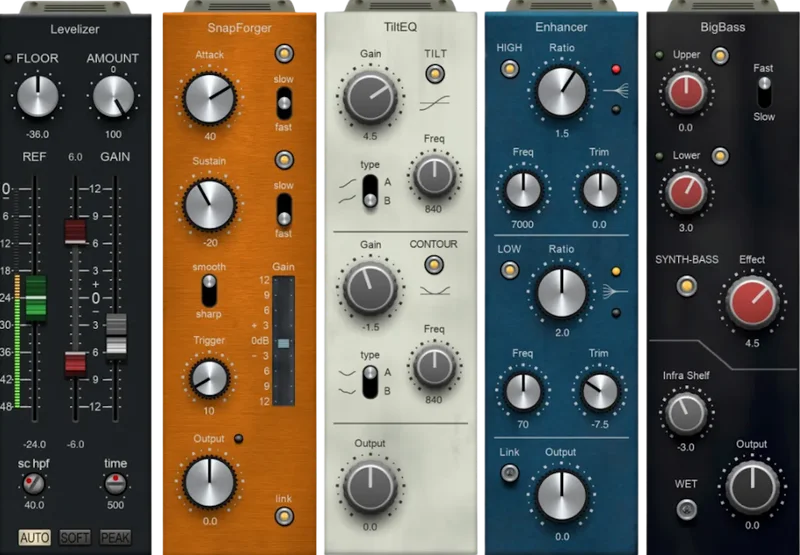Click the upper red range fader handle
Image resolution: width=800 pixels, height=555 pixels.
75,232
